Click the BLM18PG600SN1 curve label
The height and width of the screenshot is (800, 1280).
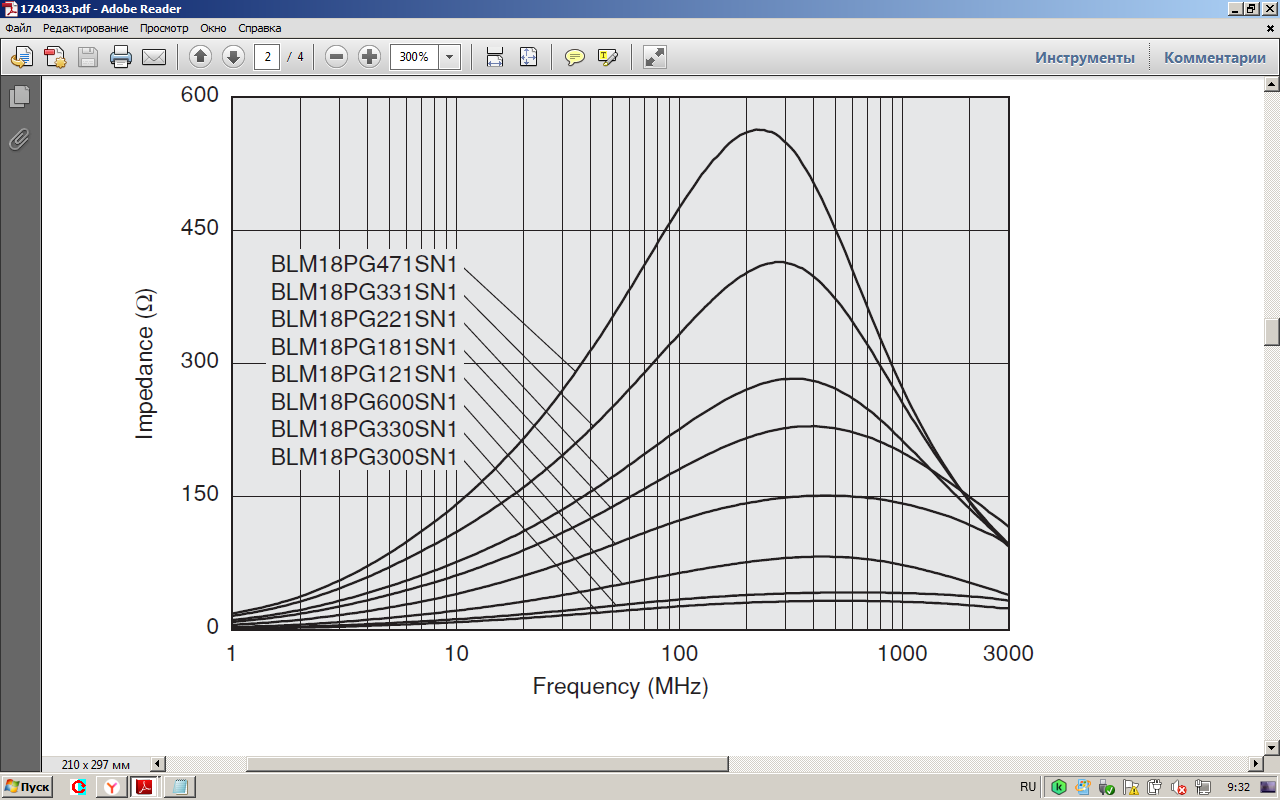[364, 402]
